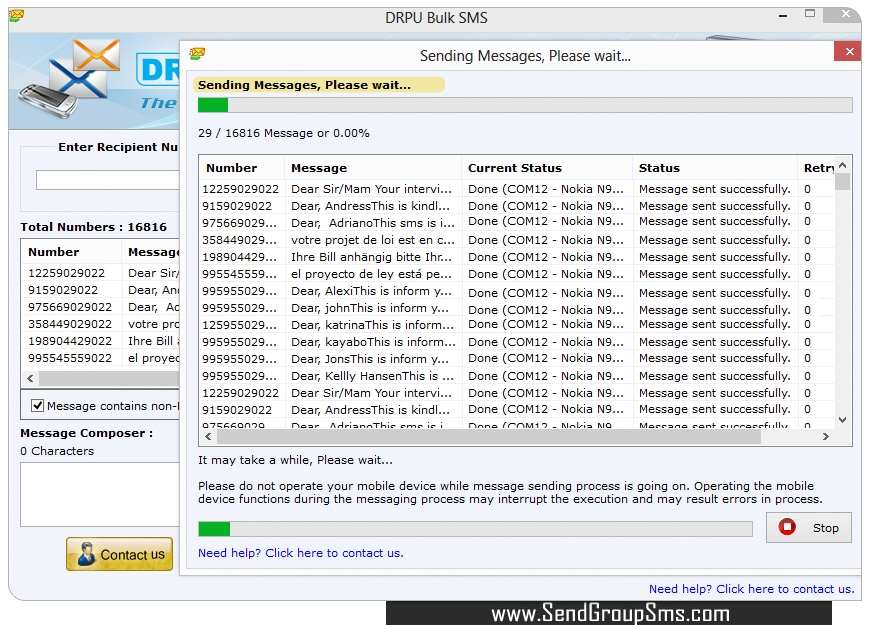This screenshot has height=629, width=870.
Task: Click '29 / 16816 Message or 0.00%' text
Action: tap(284, 133)
